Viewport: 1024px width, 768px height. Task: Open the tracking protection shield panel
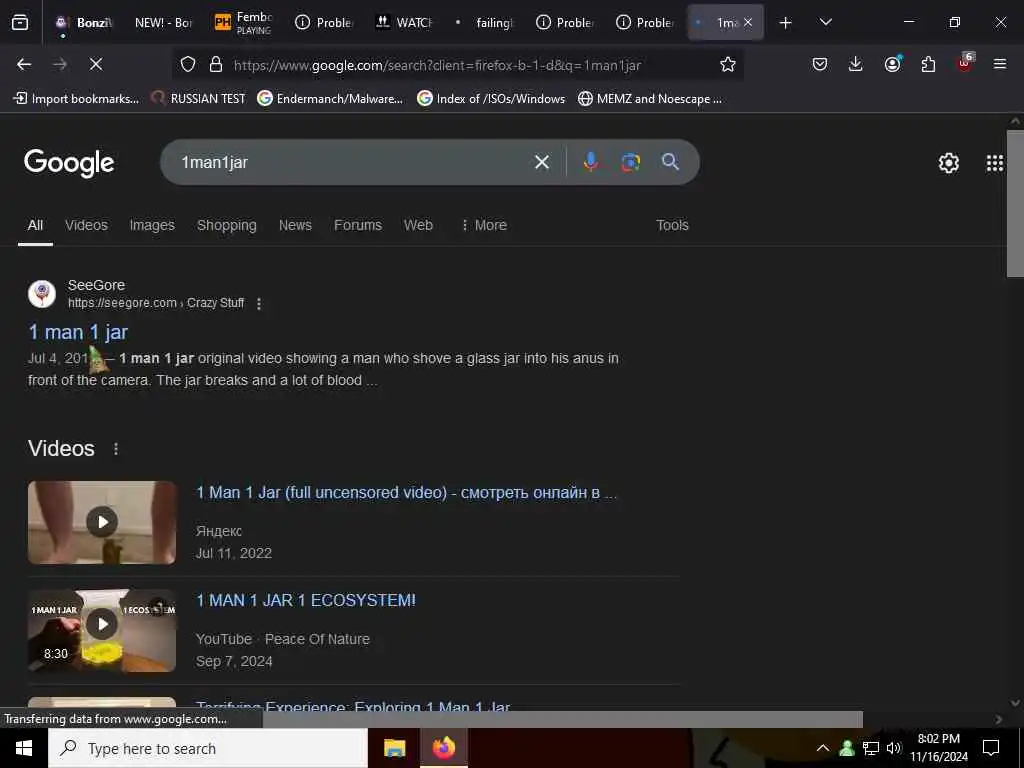(x=188, y=64)
